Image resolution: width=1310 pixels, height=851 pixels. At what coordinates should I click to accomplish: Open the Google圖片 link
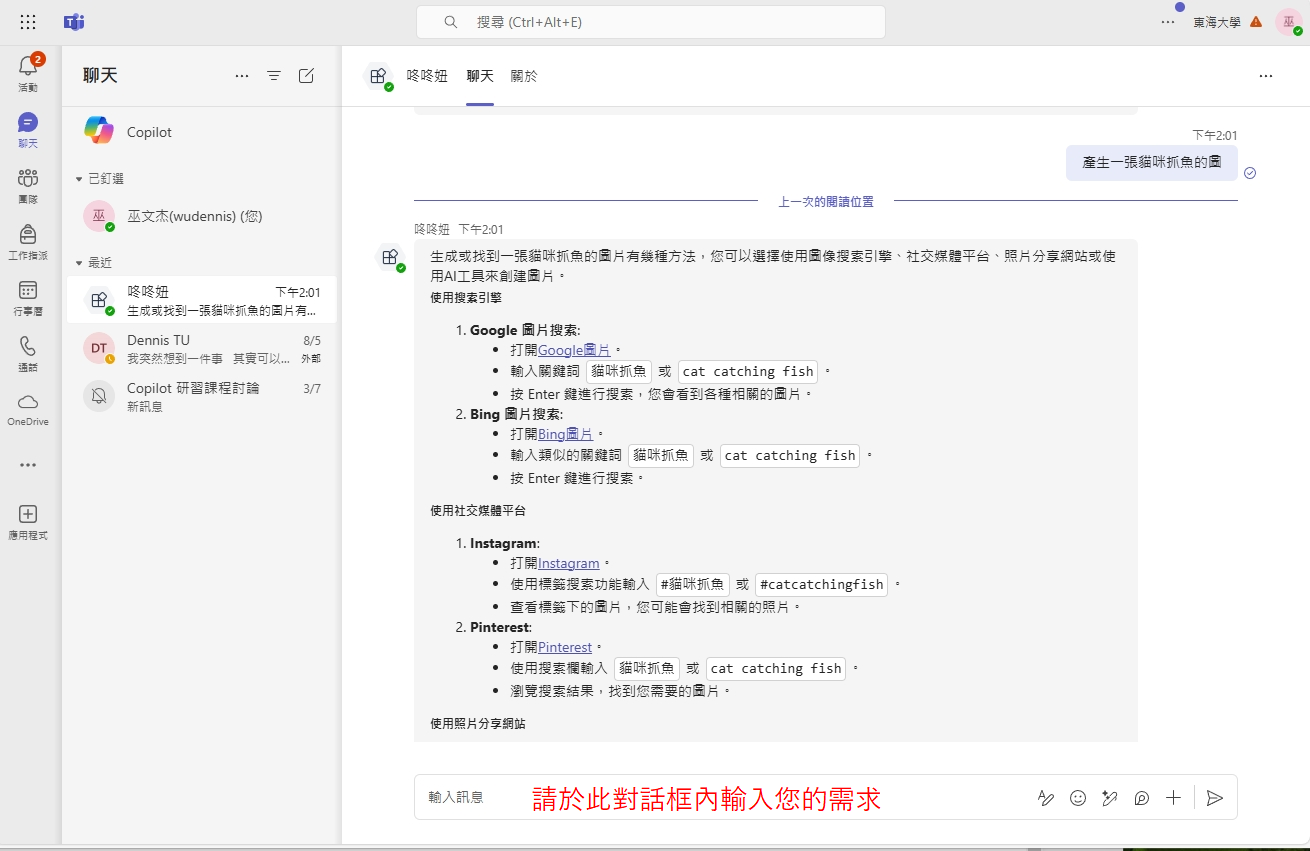pos(574,350)
